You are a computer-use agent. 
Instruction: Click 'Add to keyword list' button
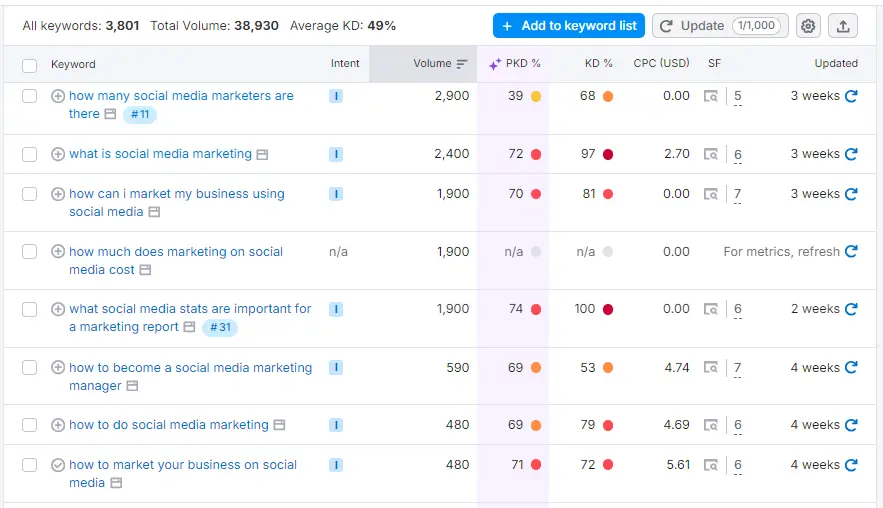(x=568, y=26)
